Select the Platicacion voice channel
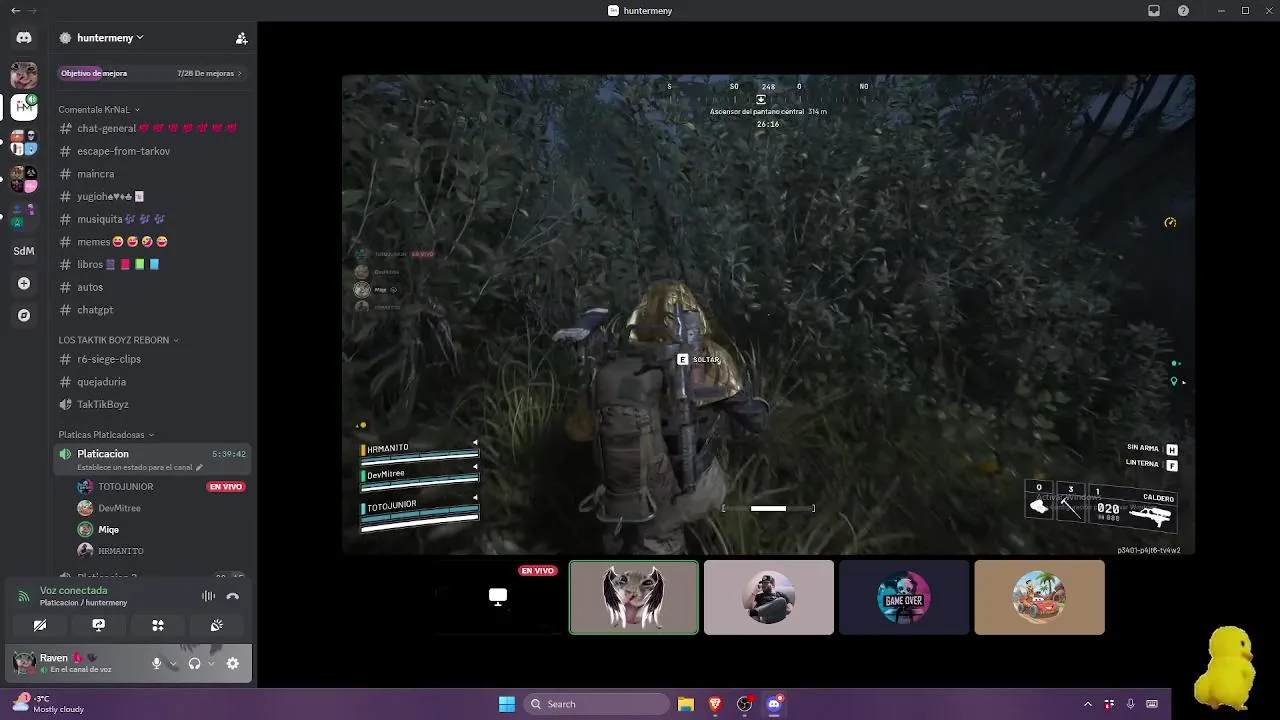 coord(152,459)
